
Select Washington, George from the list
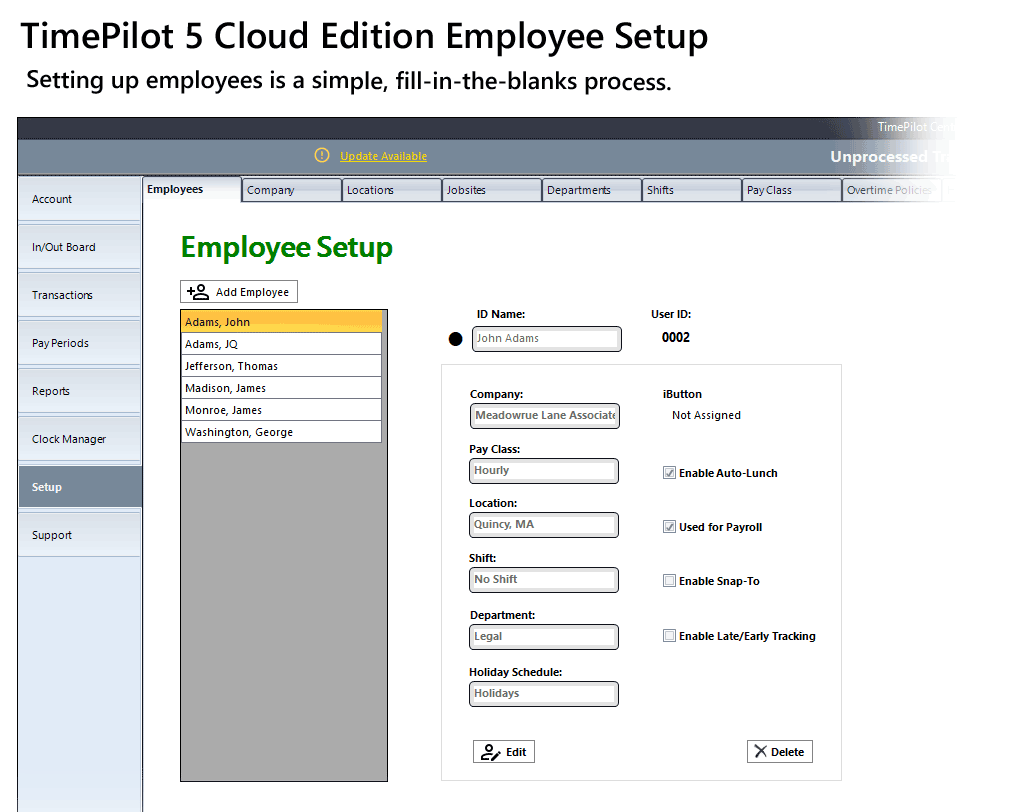pos(281,432)
